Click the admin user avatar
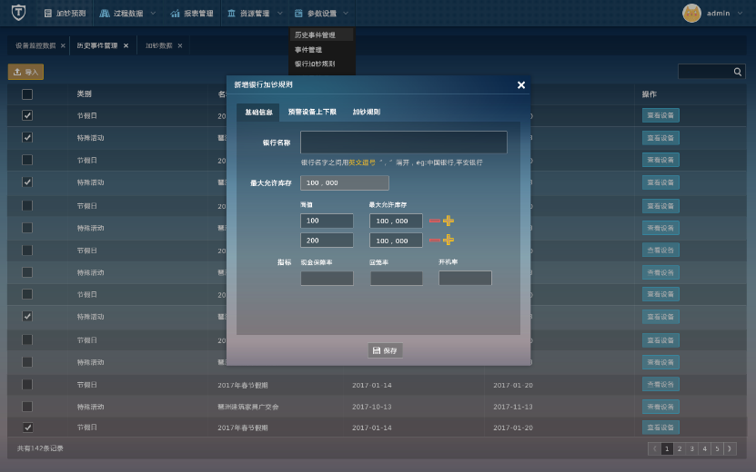The height and width of the screenshot is (472, 756). [691, 13]
